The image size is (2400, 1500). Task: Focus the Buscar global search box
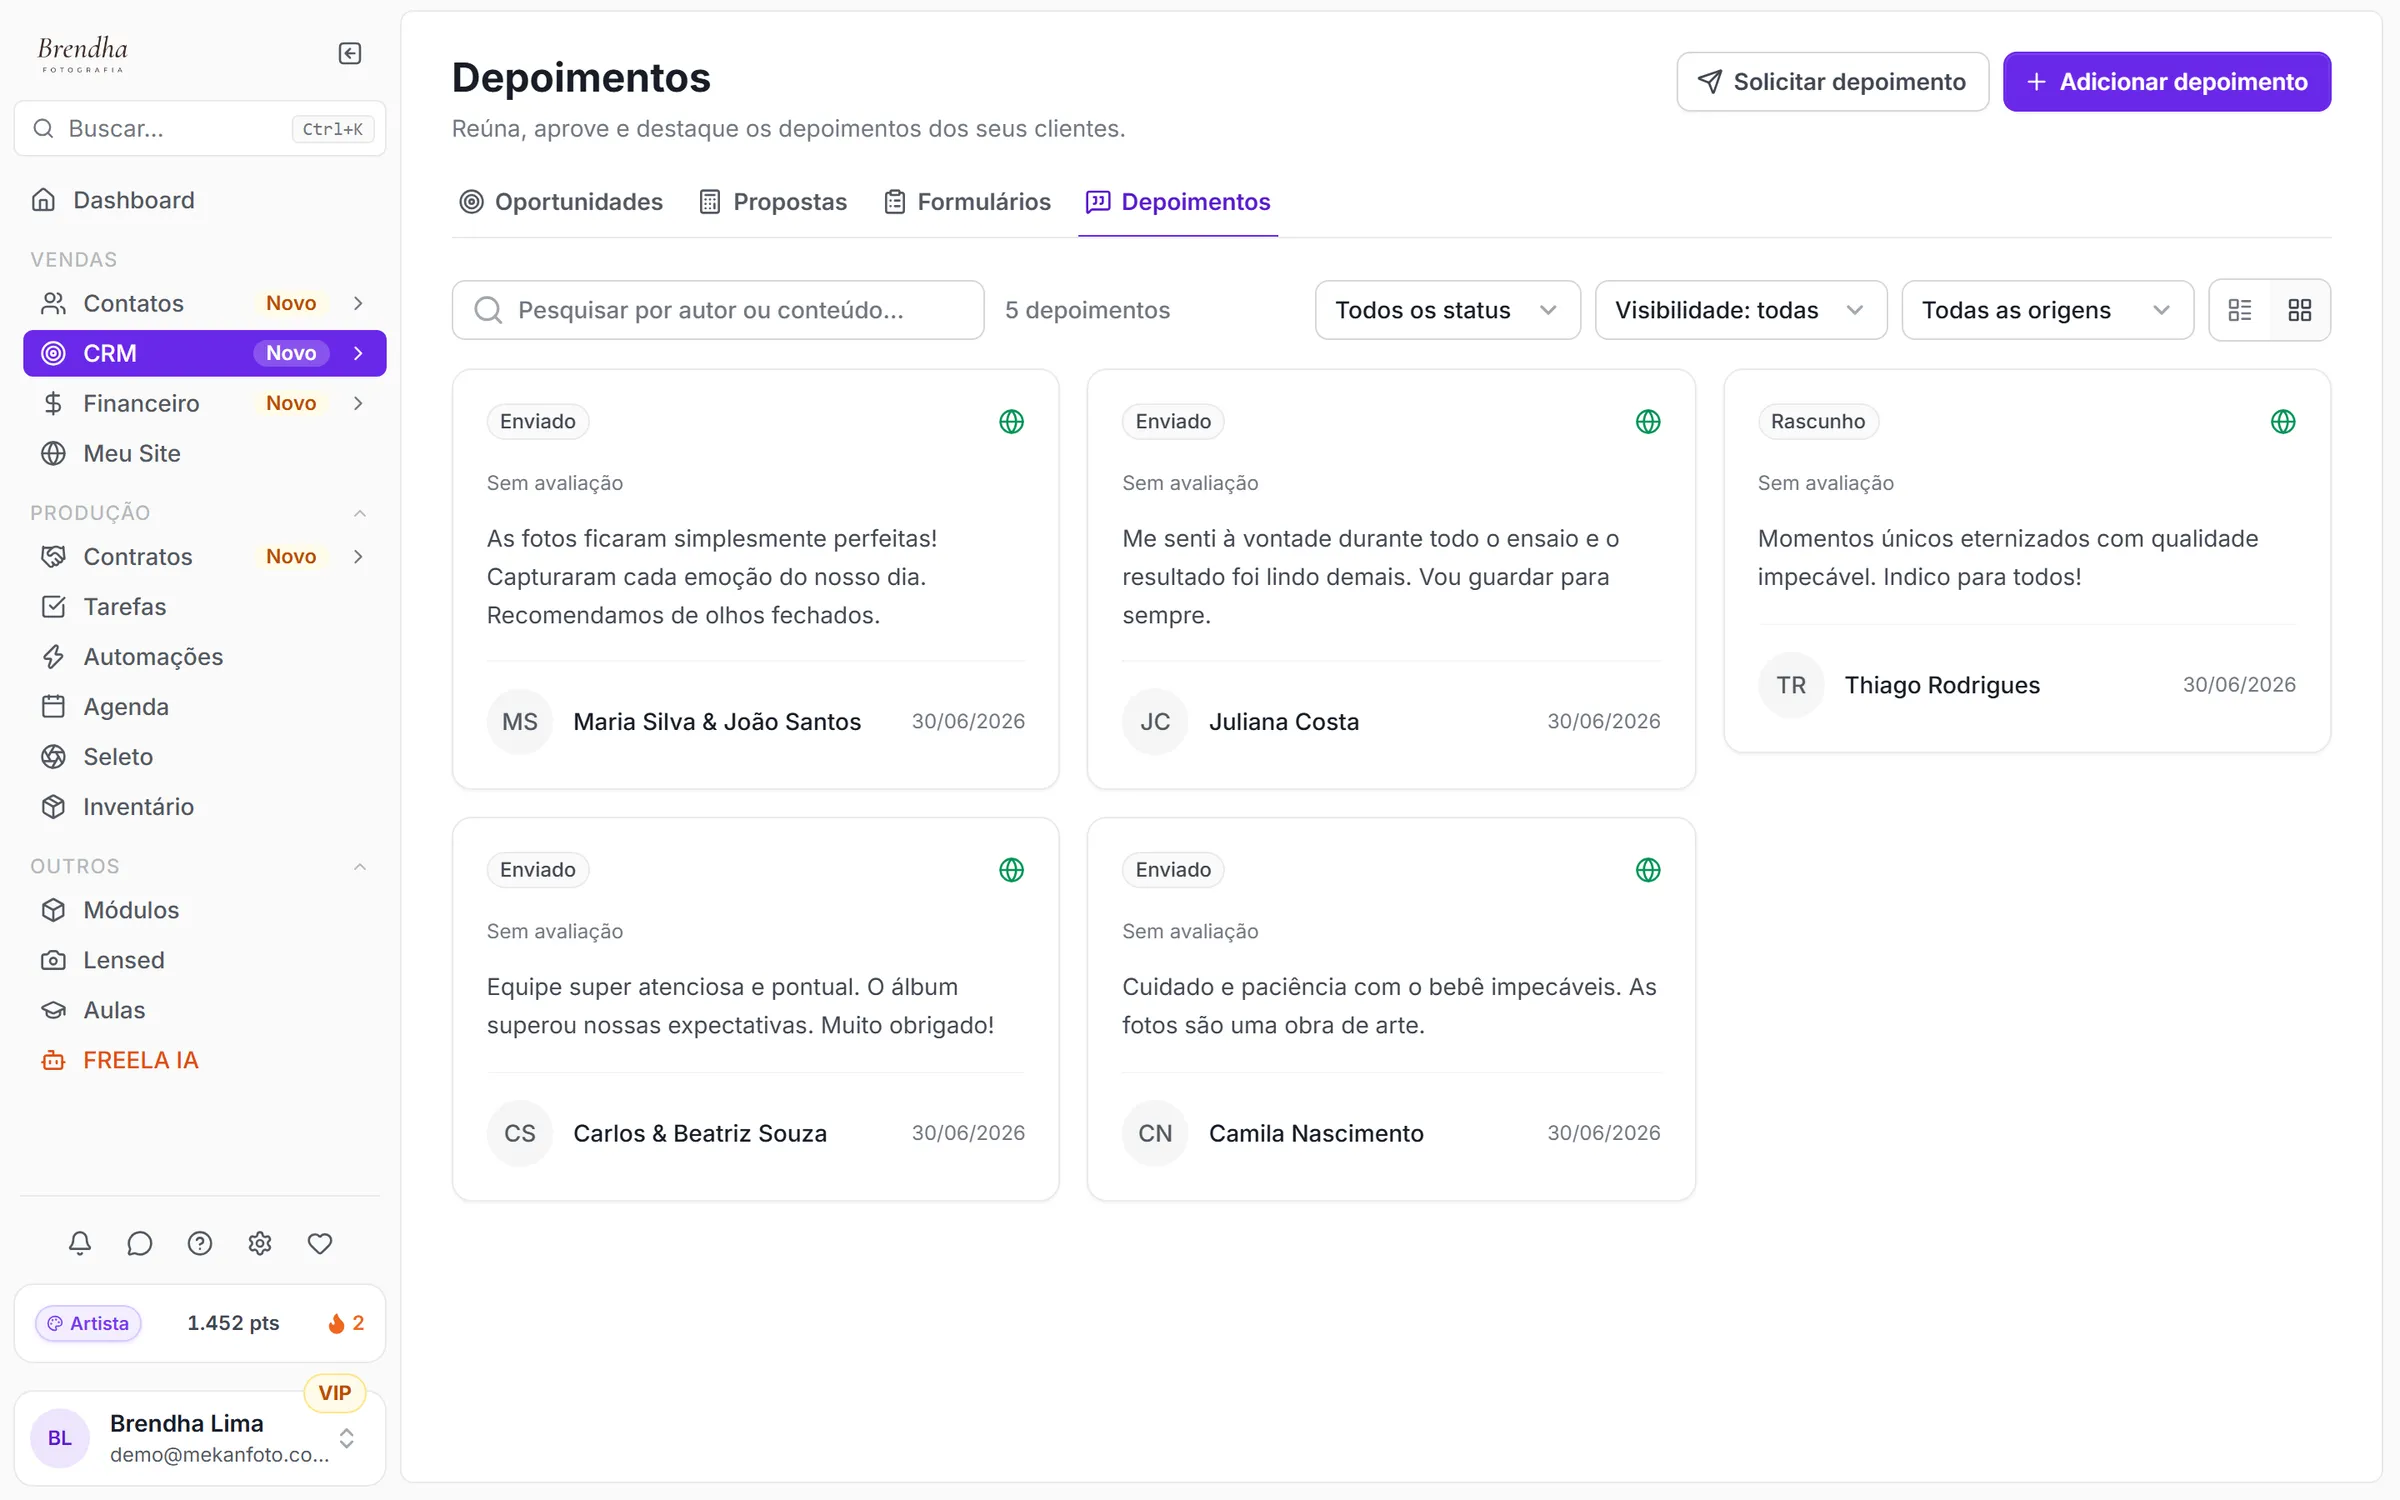click(200, 128)
